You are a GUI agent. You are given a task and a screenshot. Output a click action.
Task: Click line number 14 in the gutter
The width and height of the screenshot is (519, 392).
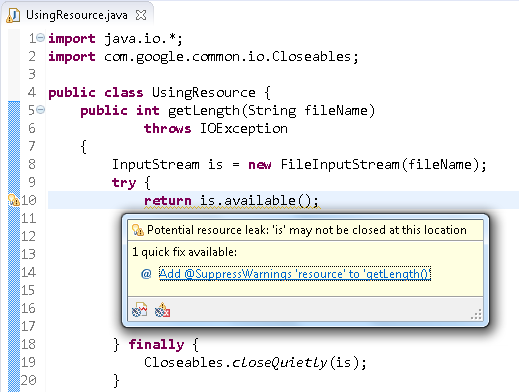pyautogui.click(x=28, y=272)
